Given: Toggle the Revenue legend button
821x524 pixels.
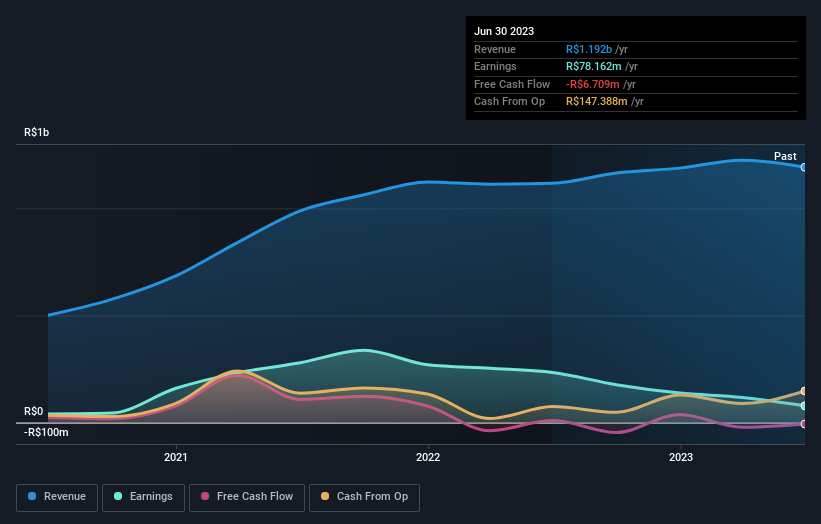Looking at the screenshot, I should (57, 497).
